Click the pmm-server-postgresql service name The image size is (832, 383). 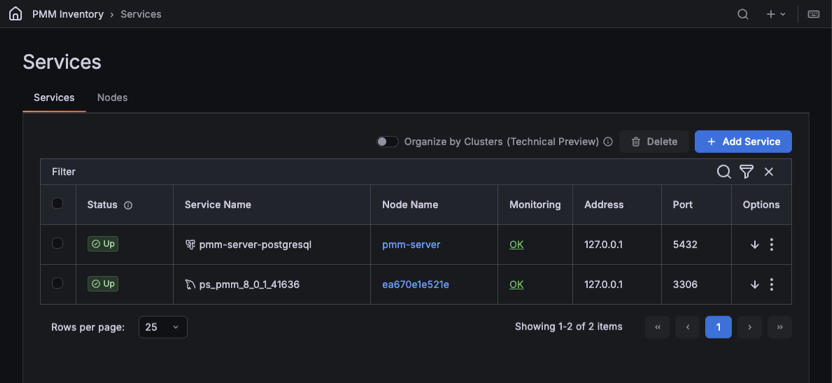point(255,245)
